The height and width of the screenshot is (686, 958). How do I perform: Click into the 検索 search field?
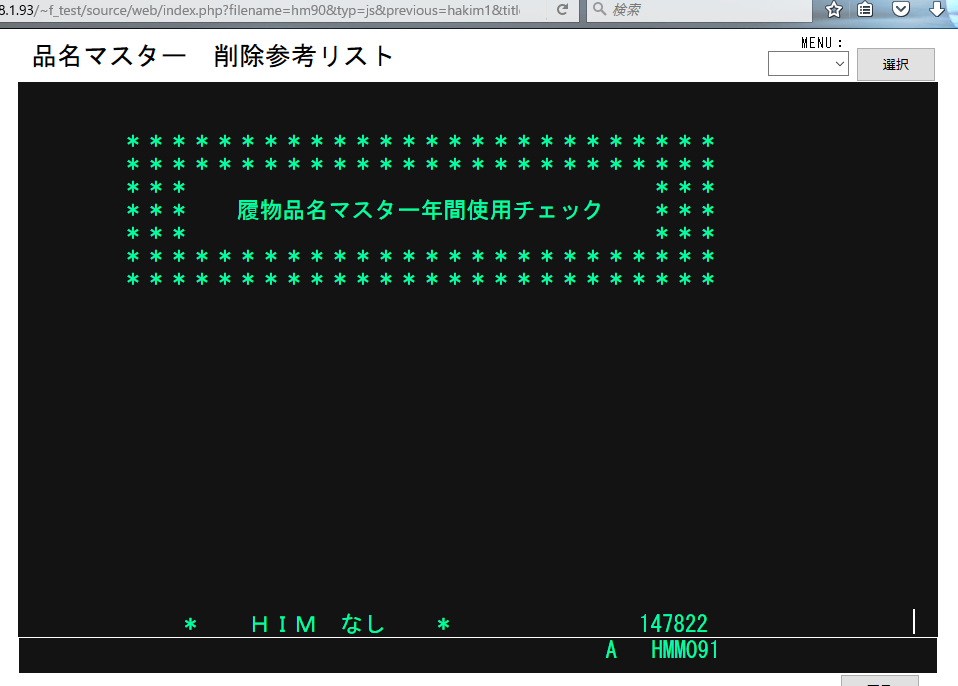(700, 10)
